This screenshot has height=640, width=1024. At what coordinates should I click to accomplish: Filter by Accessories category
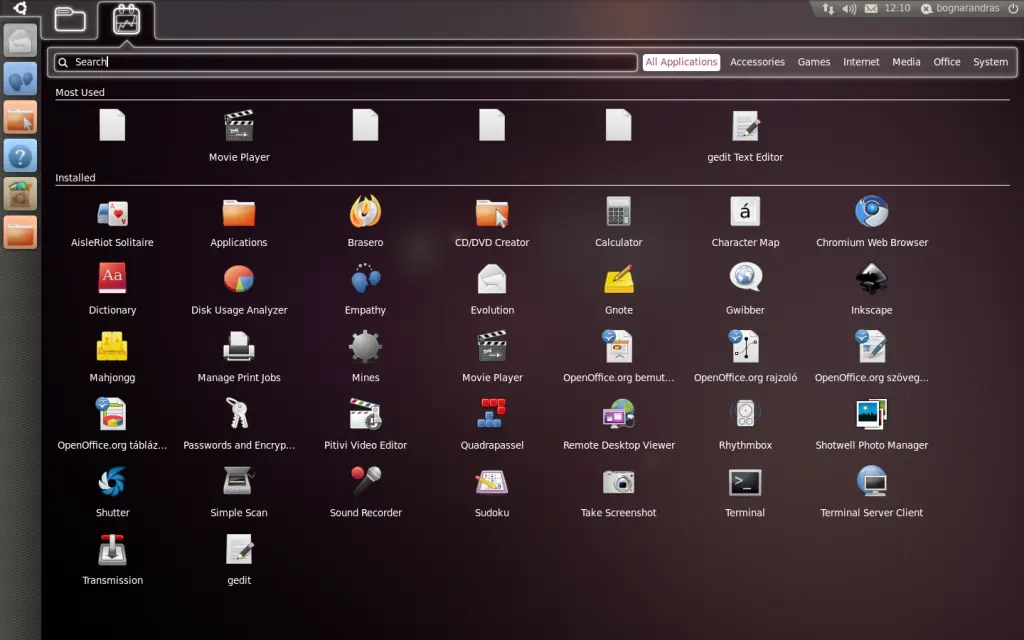tap(758, 62)
